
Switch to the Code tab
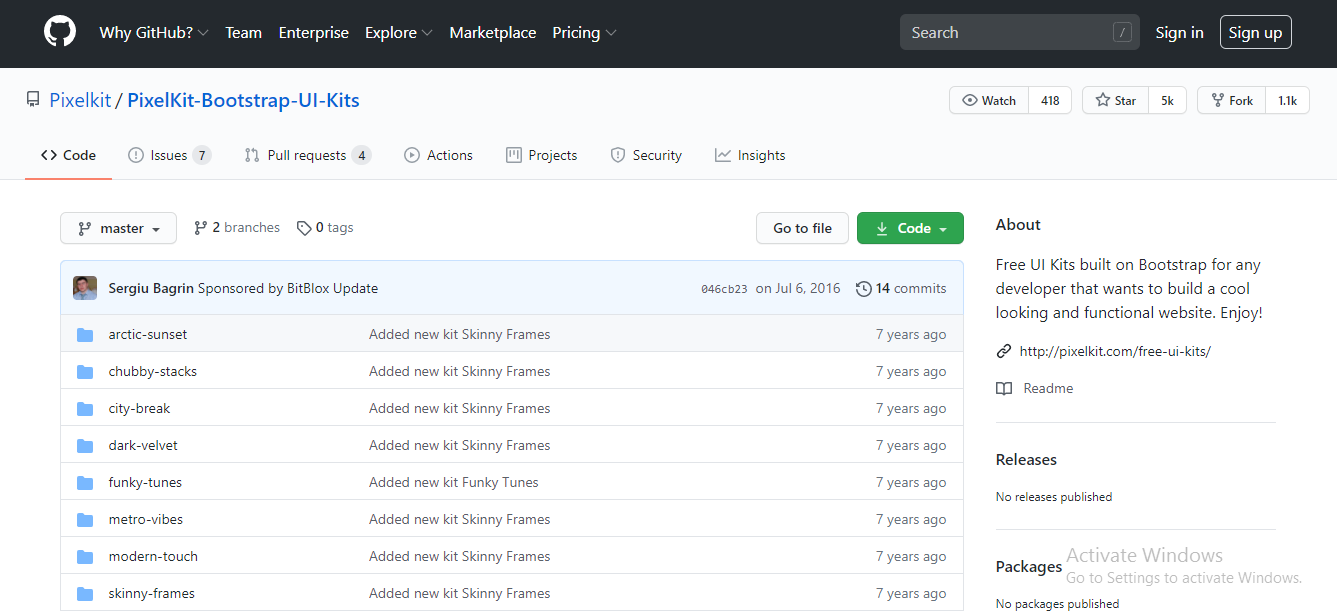tap(67, 155)
